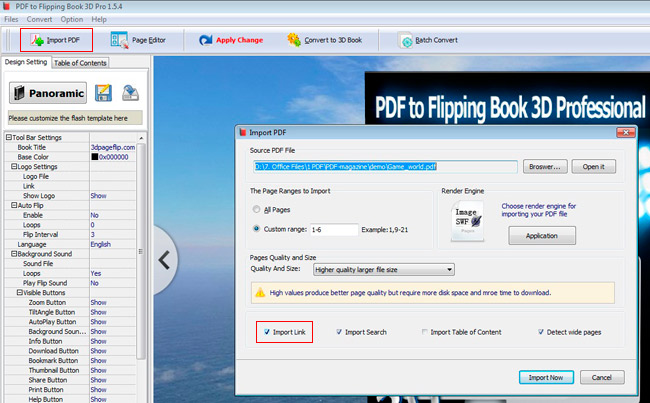Viewport: 650px width, 403px height.
Task: Collapse the Tool Bar Settings group
Action: click(x=8, y=137)
